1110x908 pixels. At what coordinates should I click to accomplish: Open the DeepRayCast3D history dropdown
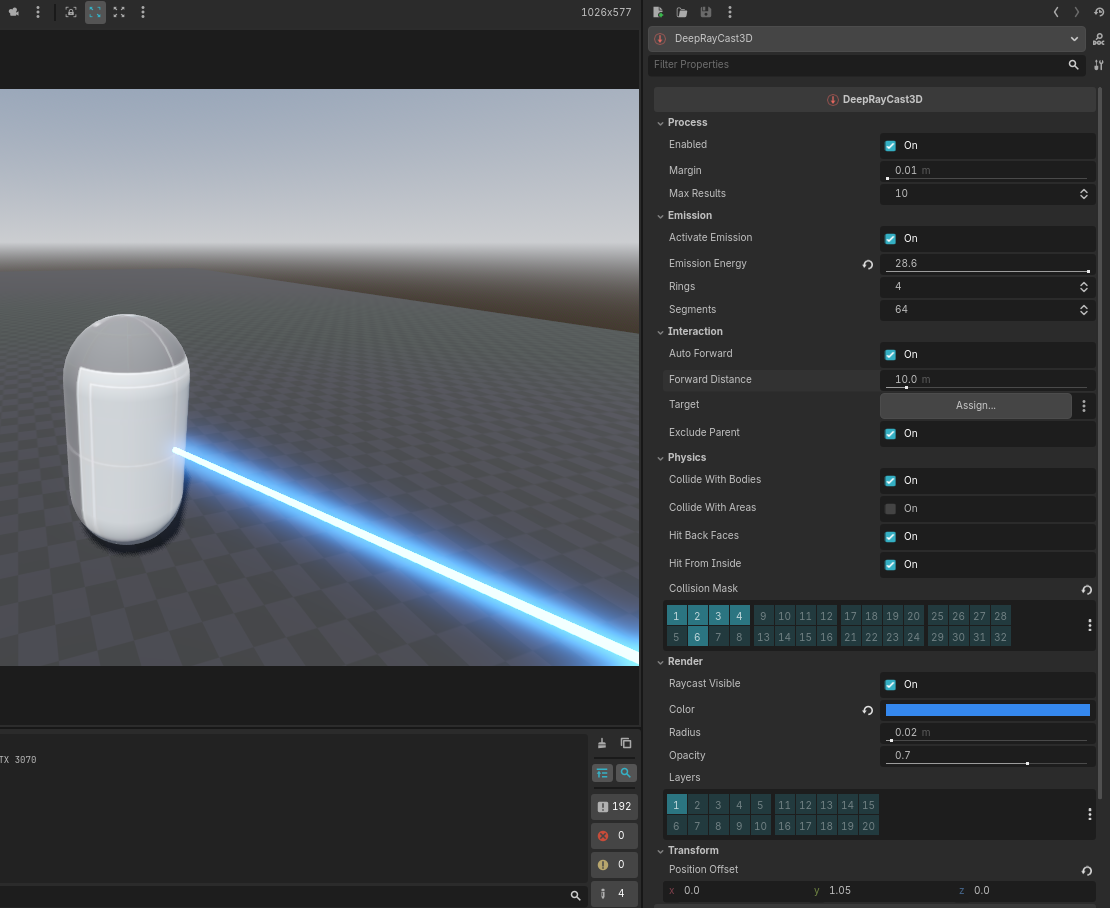(x=1075, y=38)
